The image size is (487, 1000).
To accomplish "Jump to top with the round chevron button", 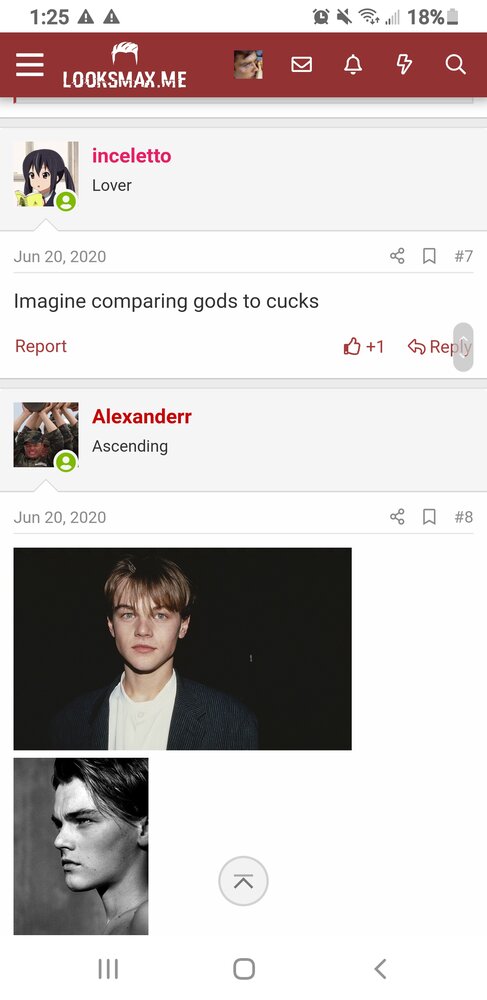I will coord(243,881).
